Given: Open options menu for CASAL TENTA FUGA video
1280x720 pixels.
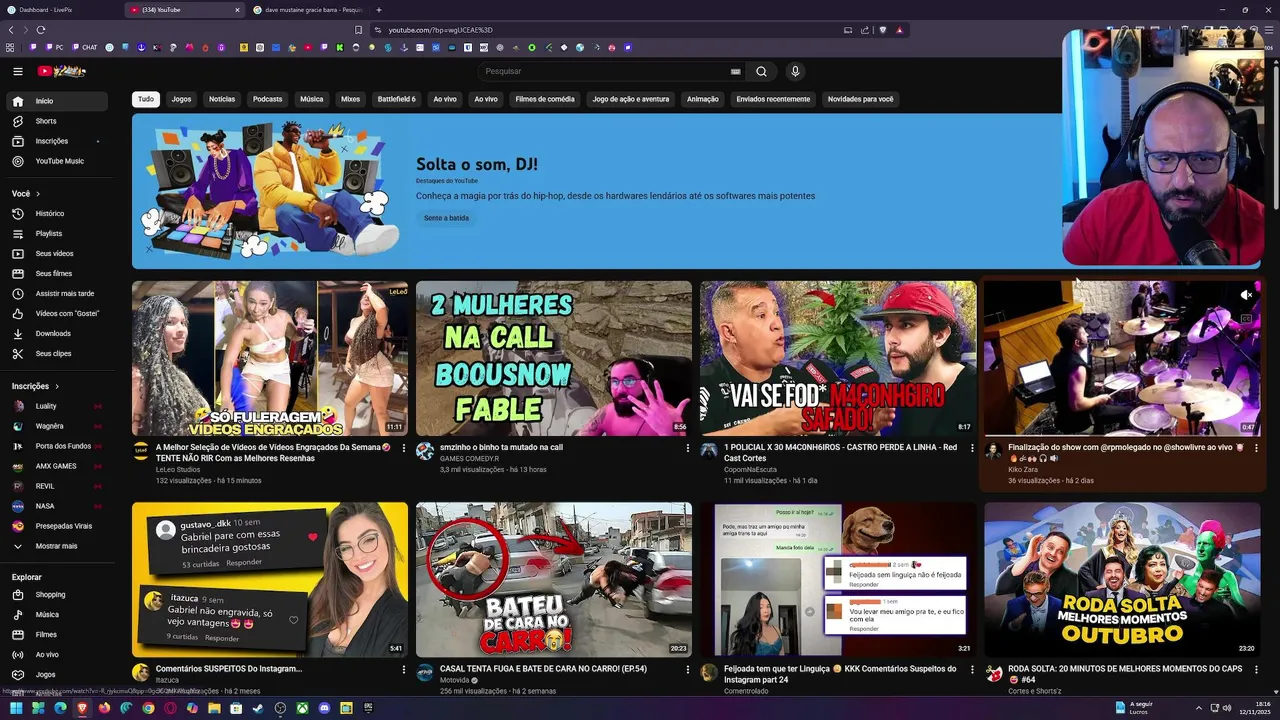Looking at the screenshot, I should point(688,669).
